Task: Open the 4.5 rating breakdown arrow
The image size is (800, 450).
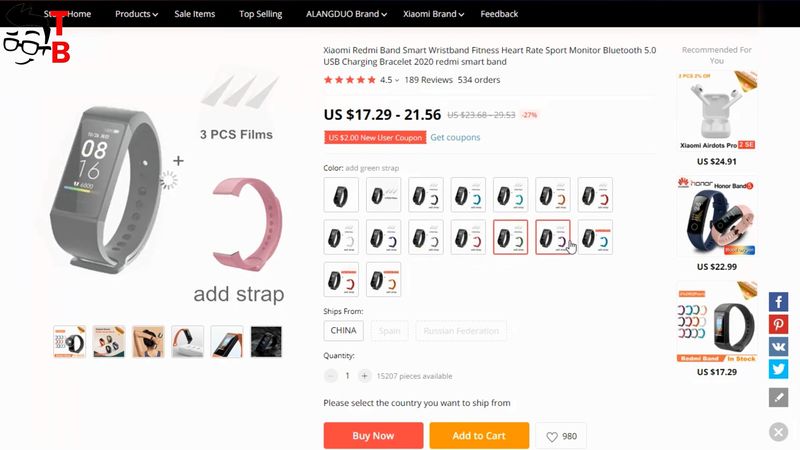Action: [397, 80]
